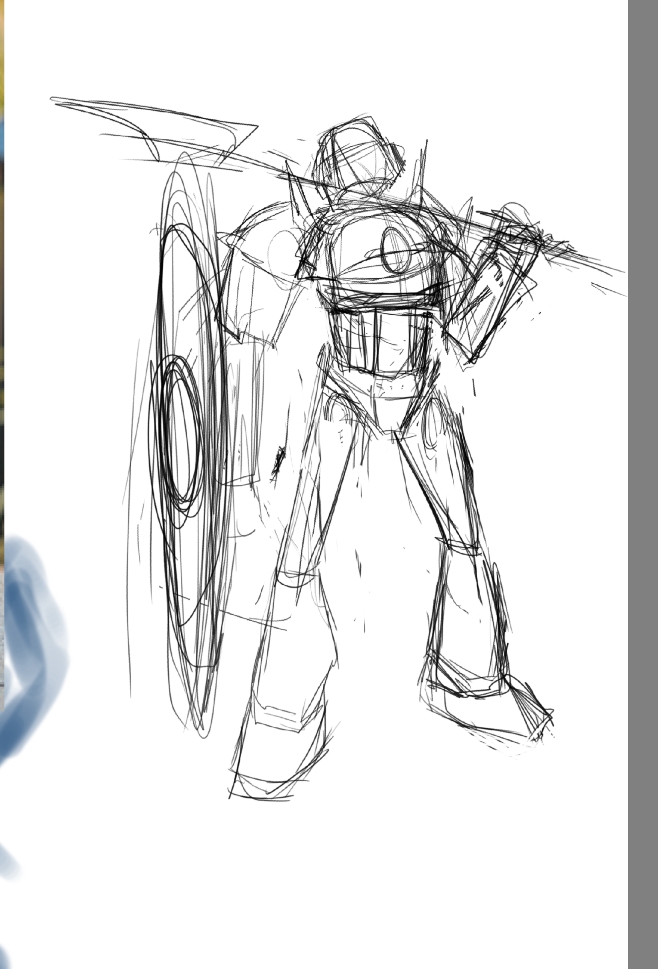Click the inner oval of the round shield
The width and height of the screenshot is (658, 969).
(x=178, y=432)
